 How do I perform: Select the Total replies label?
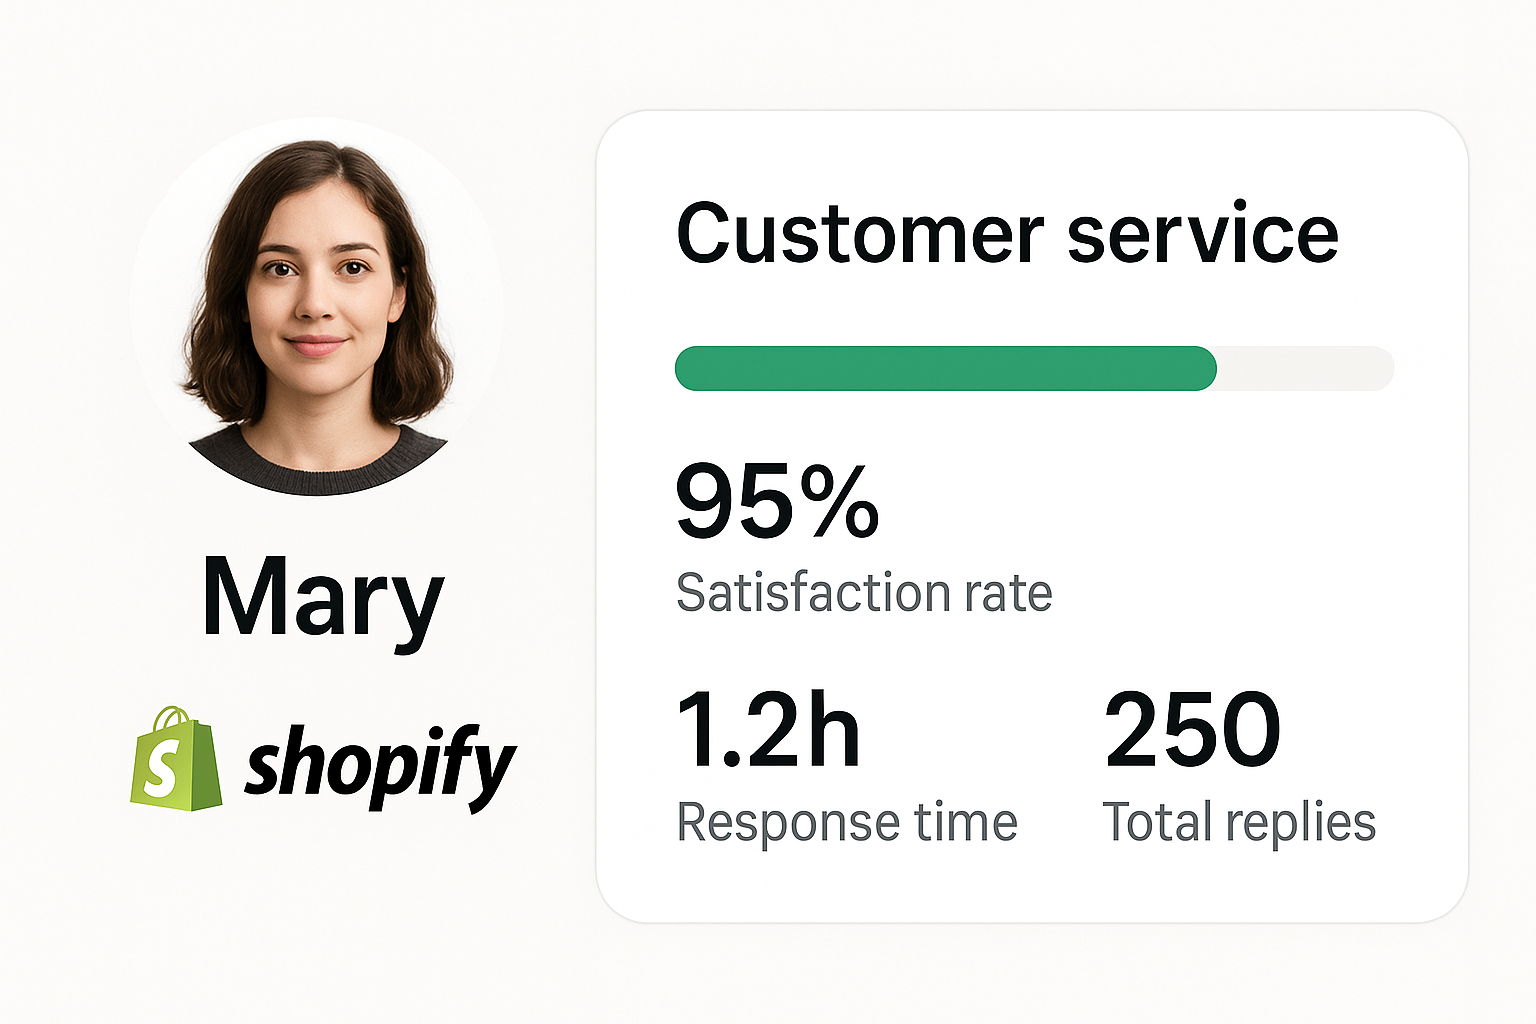click(x=1239, y=822)
